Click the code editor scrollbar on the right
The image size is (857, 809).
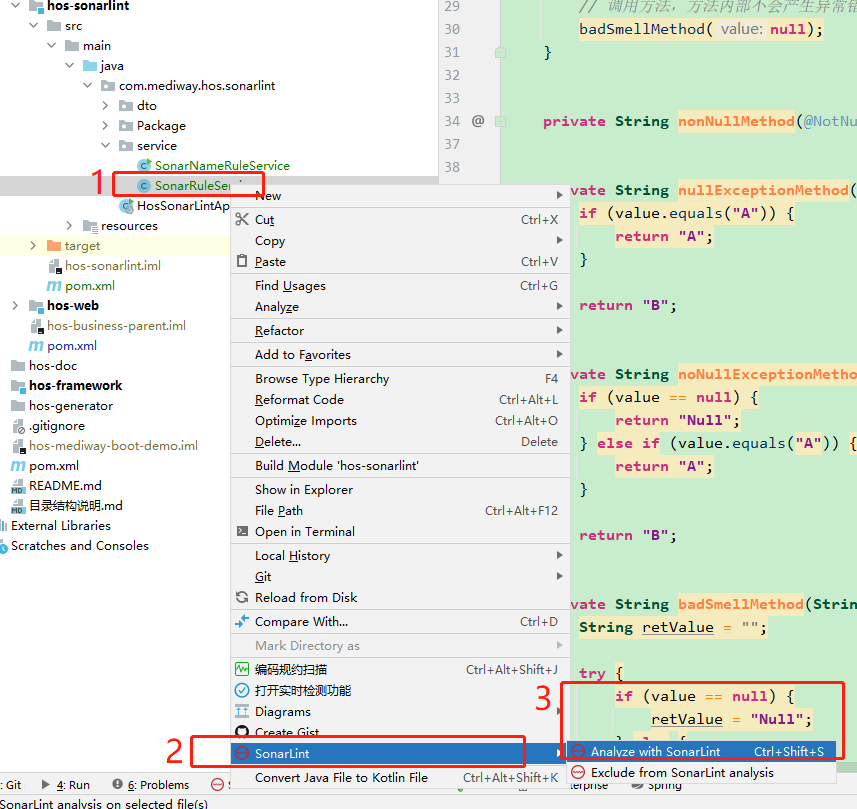coord(852,400)
